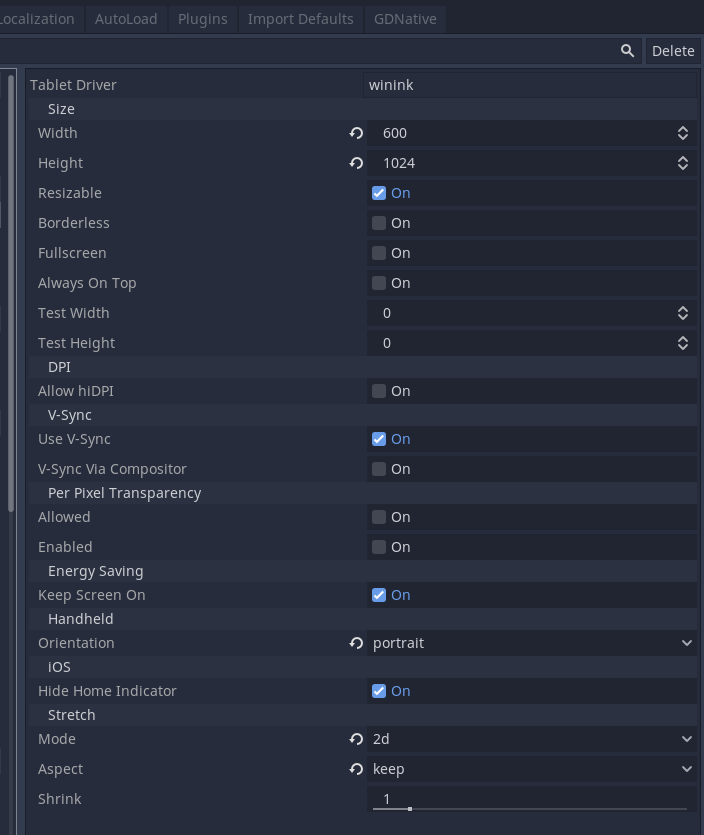
Task: Click the Test Height stepper arrows
Action: point(683,343)
